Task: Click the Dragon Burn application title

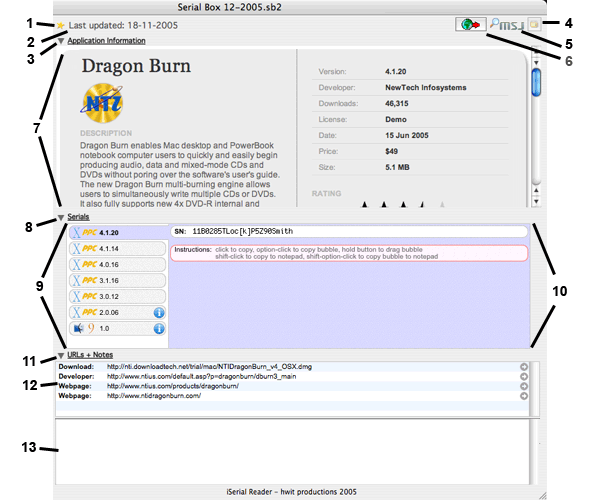Action: pyautogui.click(x=136, y=66)
